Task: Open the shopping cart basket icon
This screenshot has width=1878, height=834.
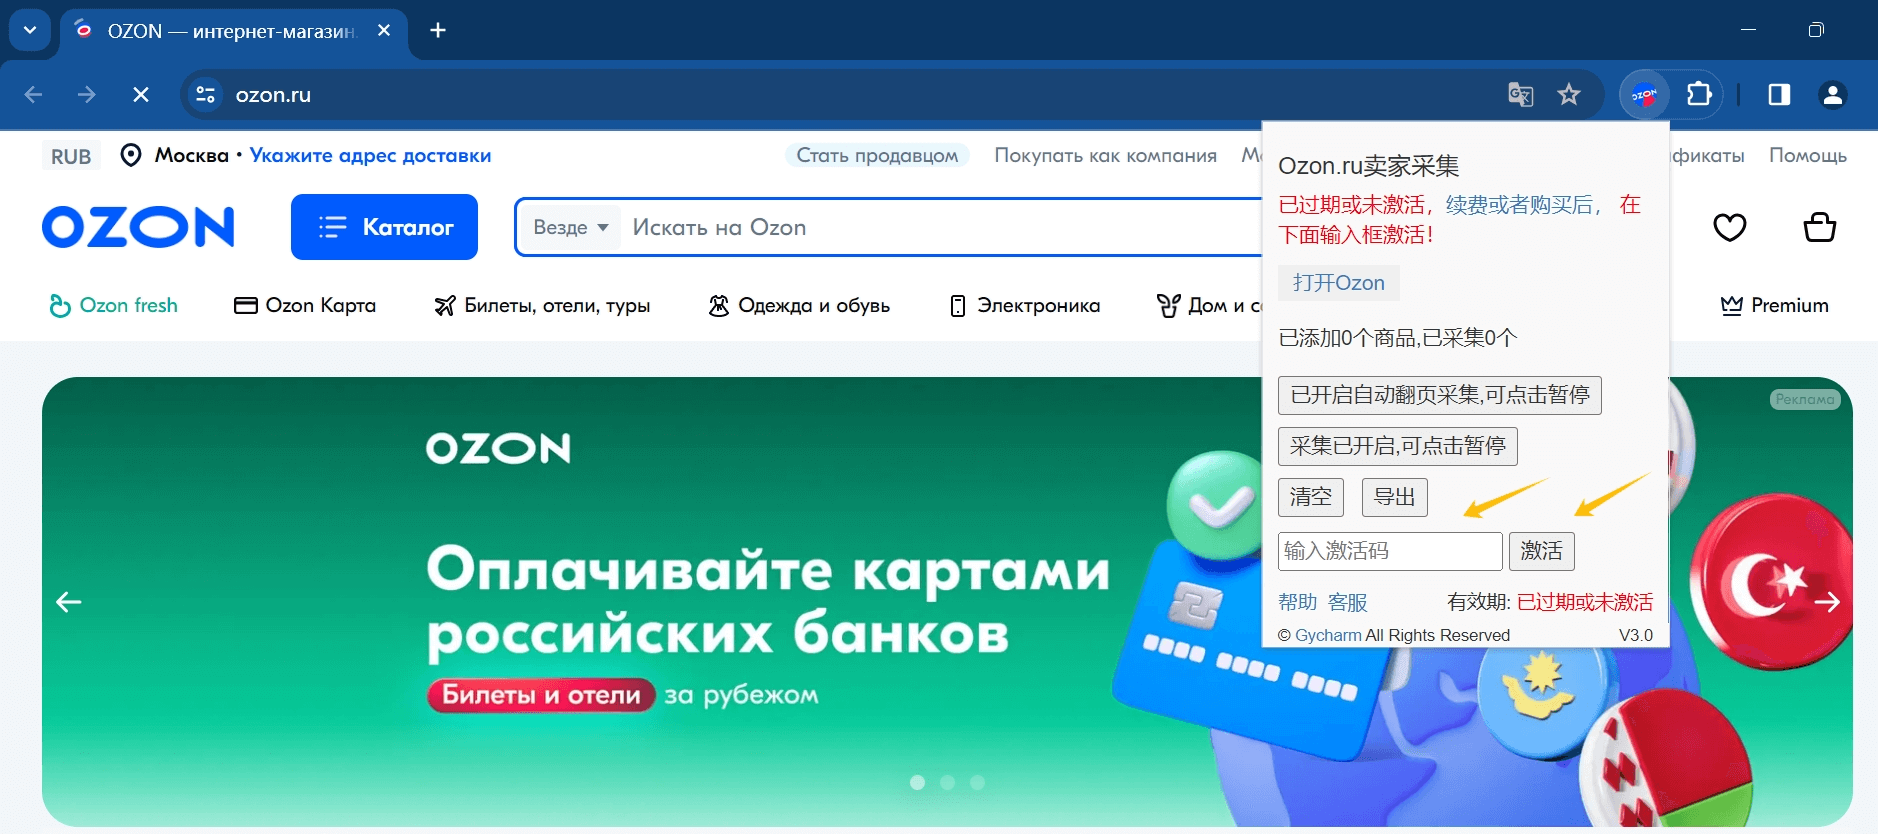Action: 1820,228
